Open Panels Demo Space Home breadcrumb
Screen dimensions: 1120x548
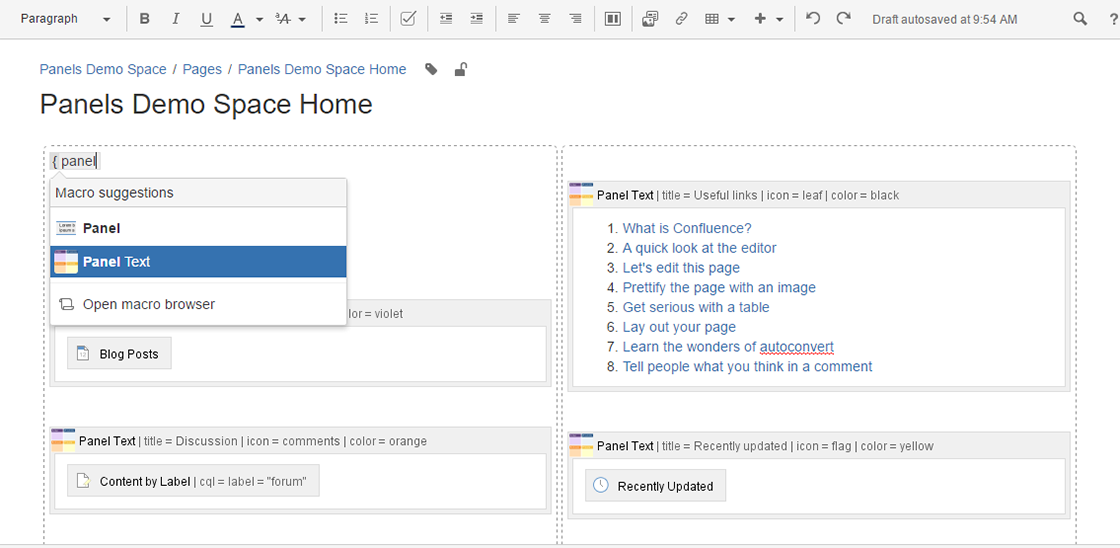point(321,69)
